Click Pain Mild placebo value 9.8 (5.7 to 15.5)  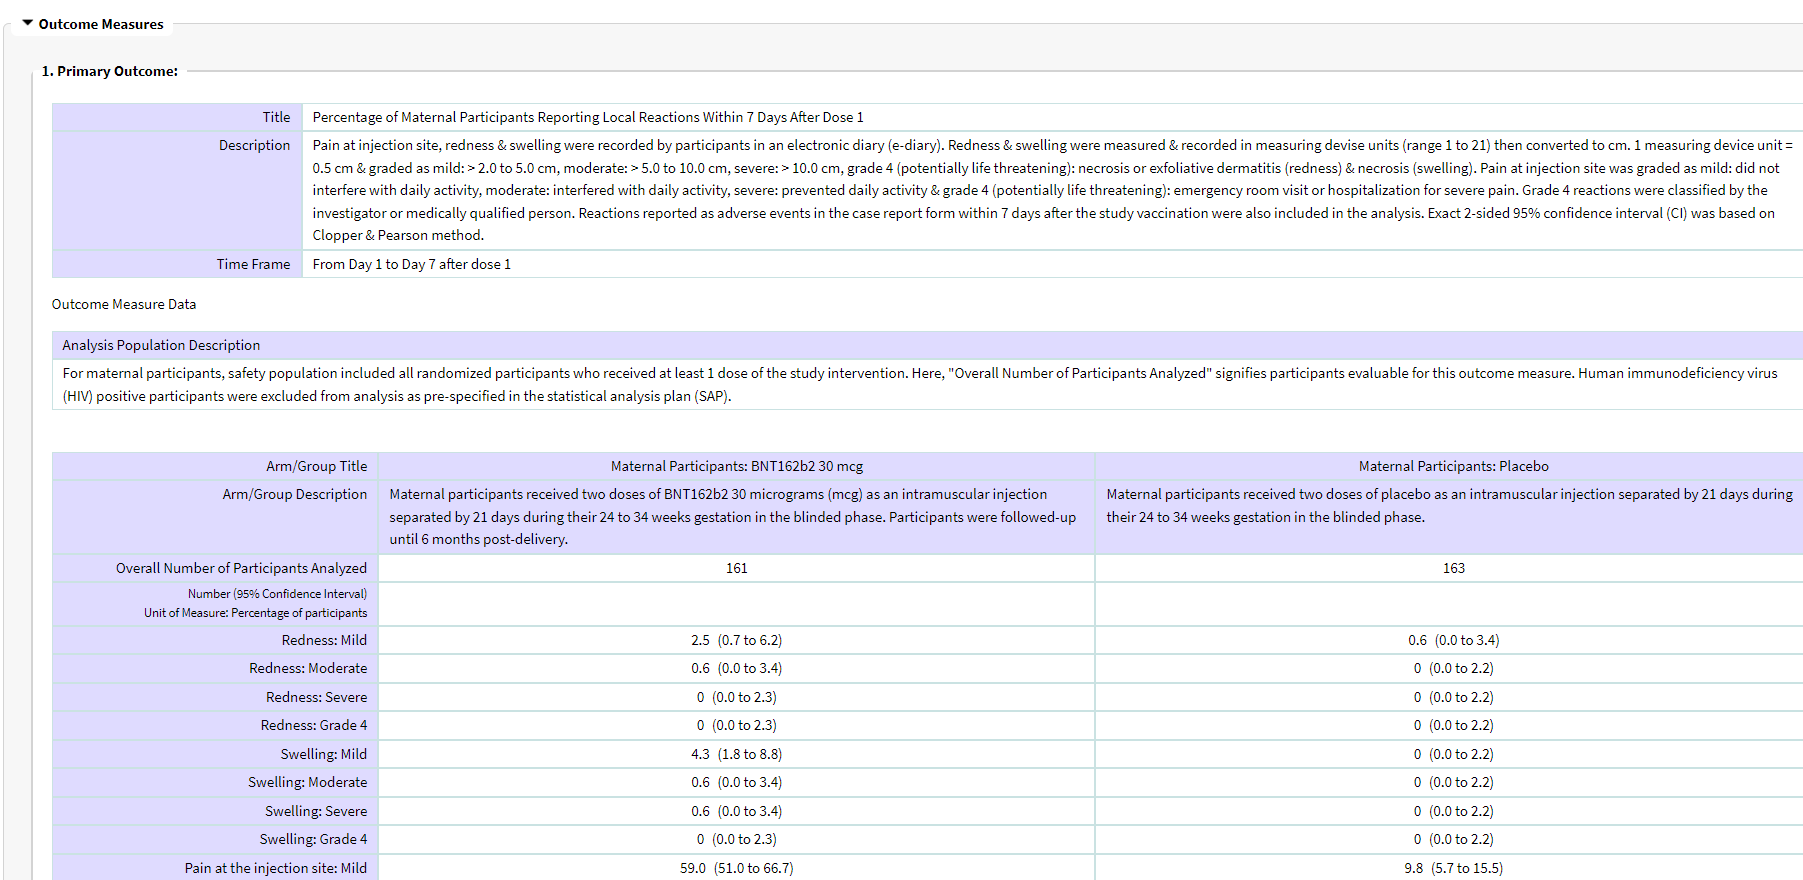point(1454,868)
